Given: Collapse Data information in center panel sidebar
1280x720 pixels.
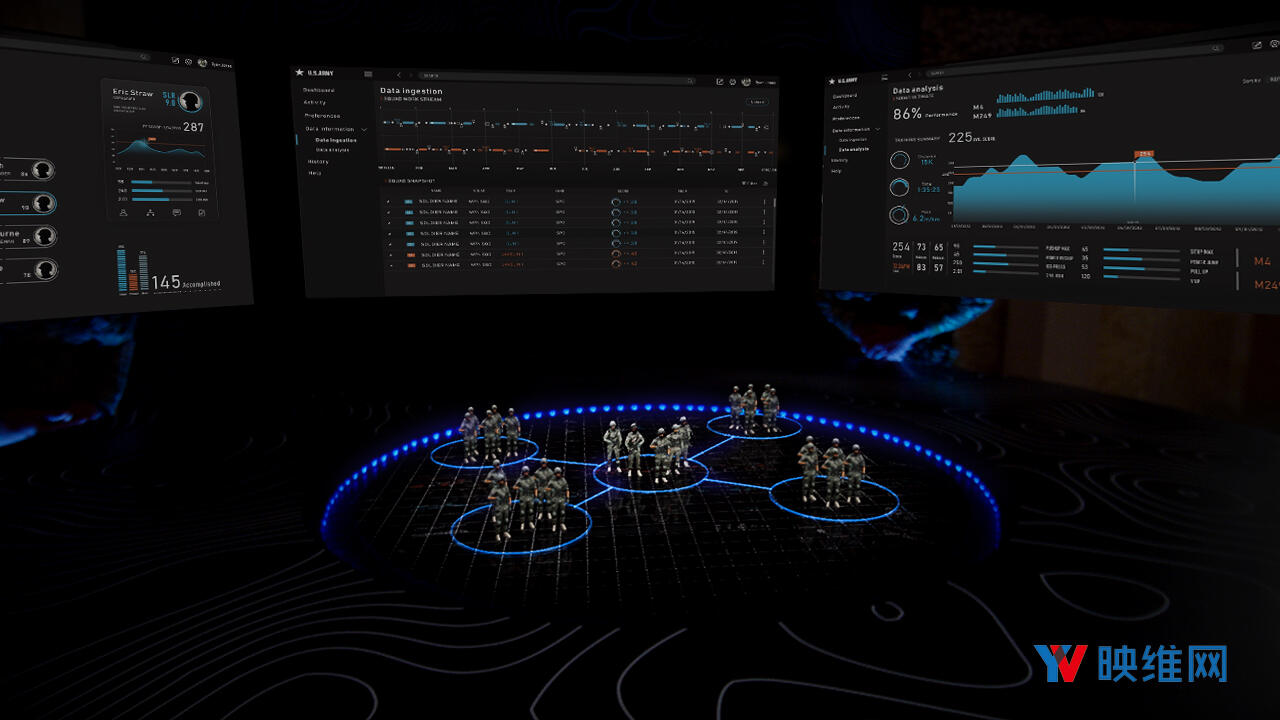Looking at the screenshot, I should 364,130.
